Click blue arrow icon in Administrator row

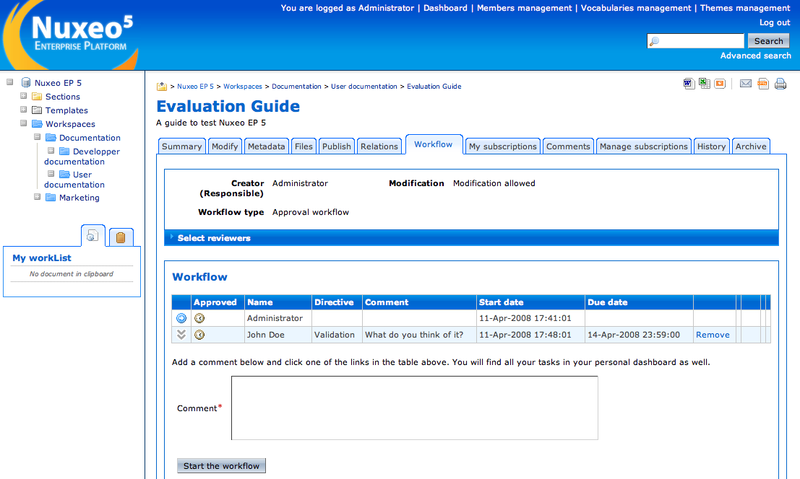pos(181,318)
